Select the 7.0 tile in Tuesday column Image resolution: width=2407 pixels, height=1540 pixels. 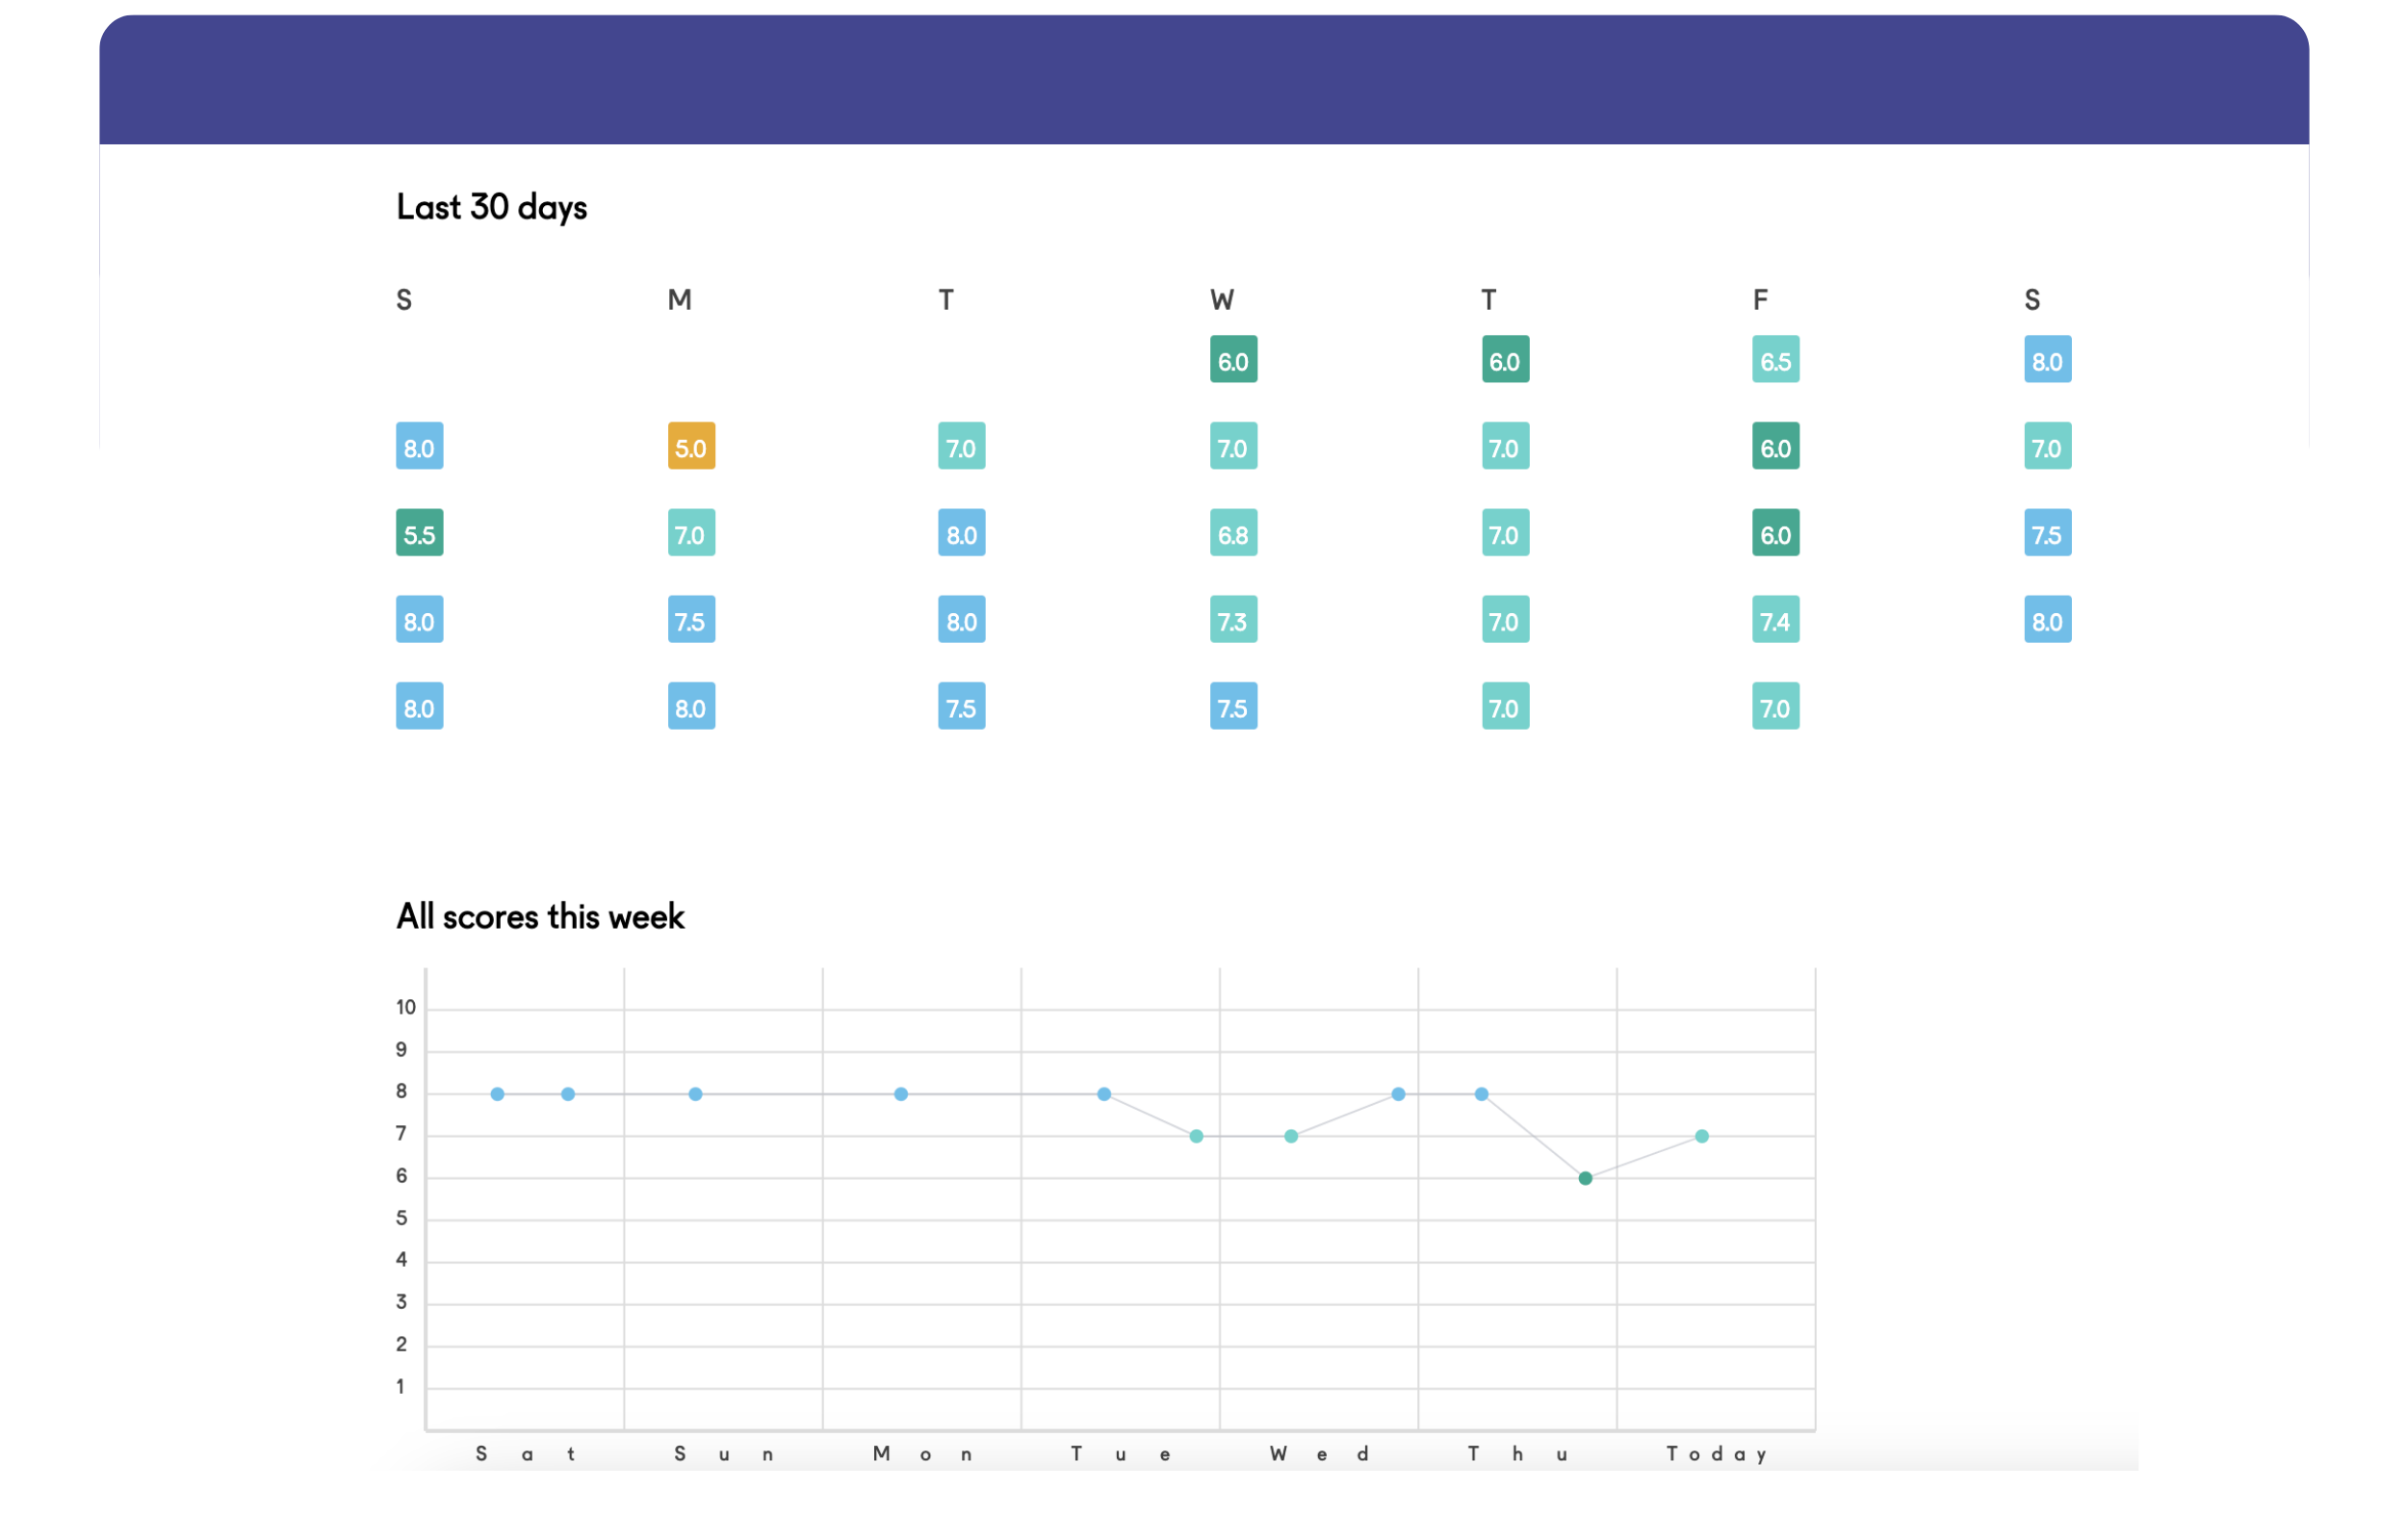(961, 446)
